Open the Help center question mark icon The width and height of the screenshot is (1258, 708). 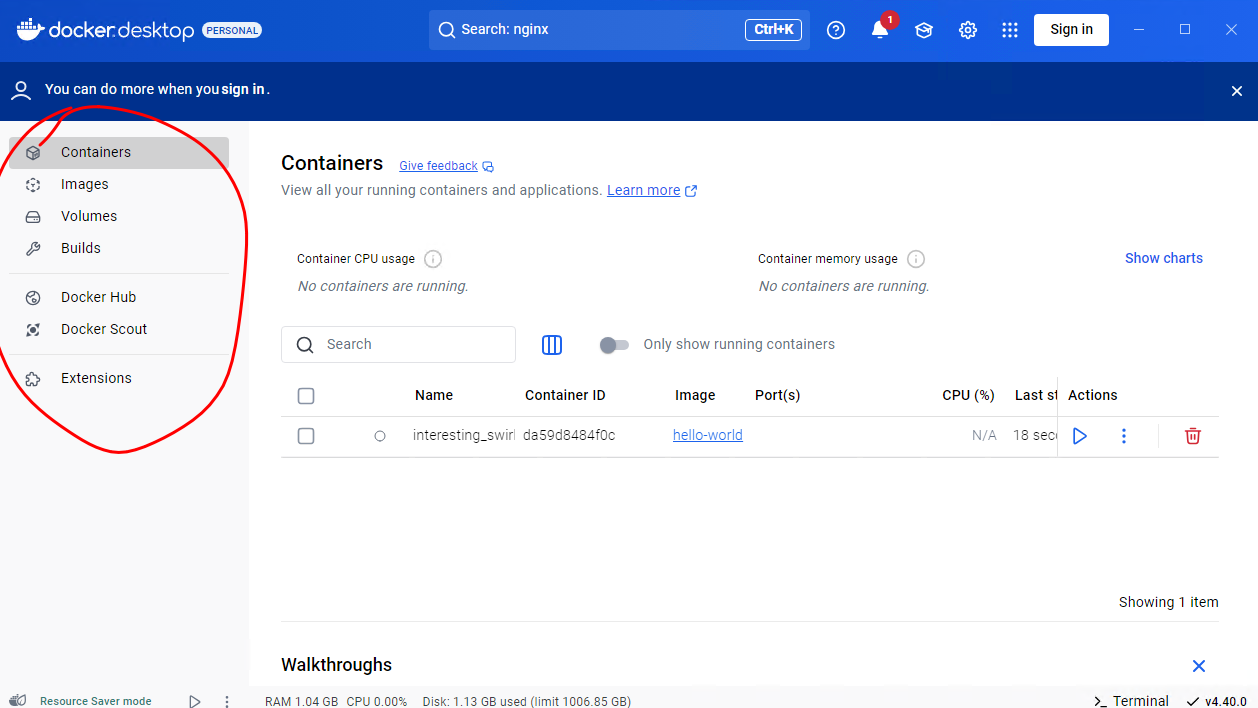click(x=836, y=30)
